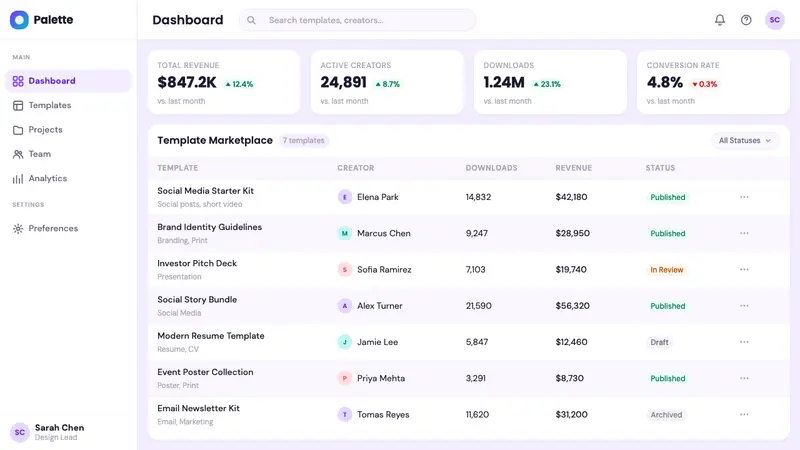Sort by the Template column header
The image size is (800, 450).
pyautogui.click(x=178, y=168)
